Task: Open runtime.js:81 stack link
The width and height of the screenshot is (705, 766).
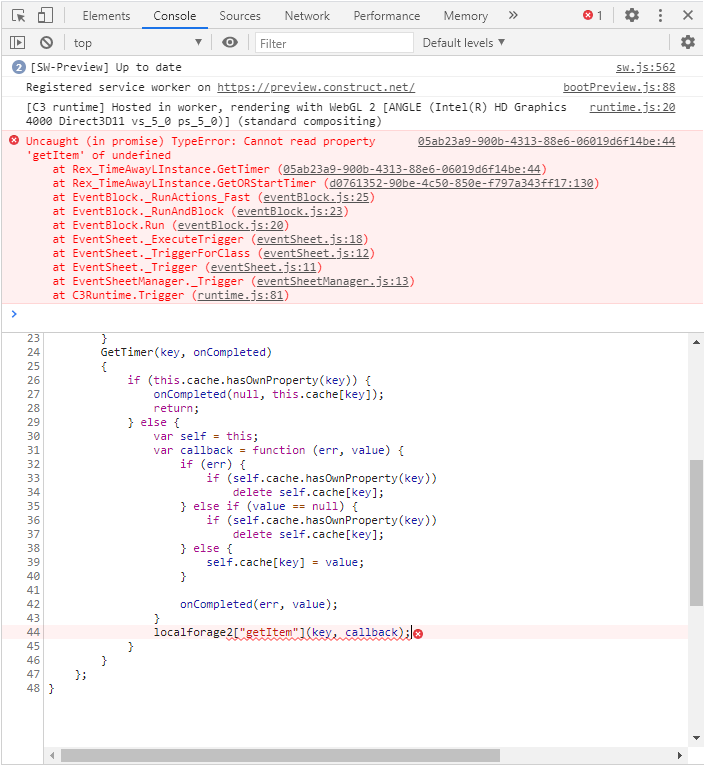Action: [240, 296]
